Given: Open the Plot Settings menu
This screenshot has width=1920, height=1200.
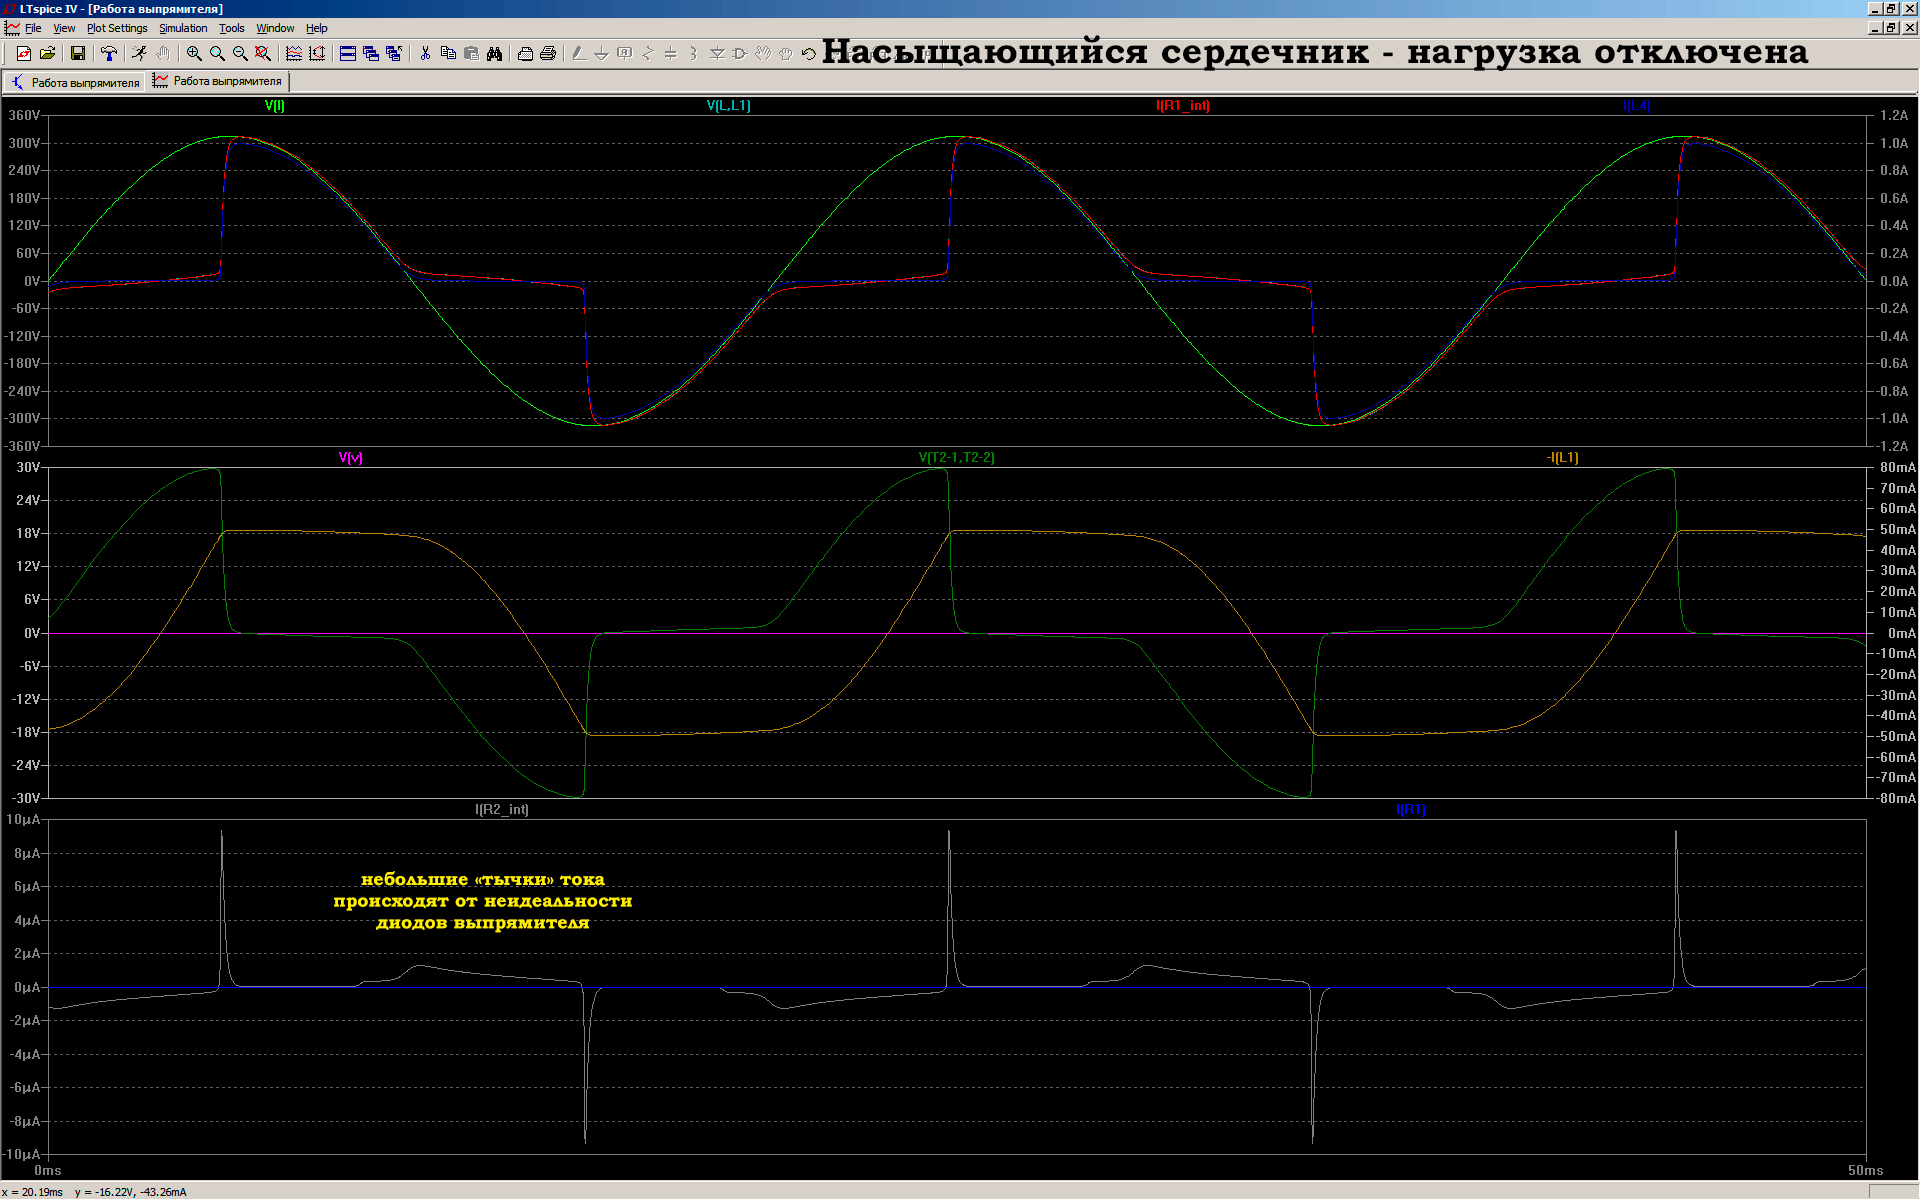Looking at the screenshot, I should pos(117,28).
